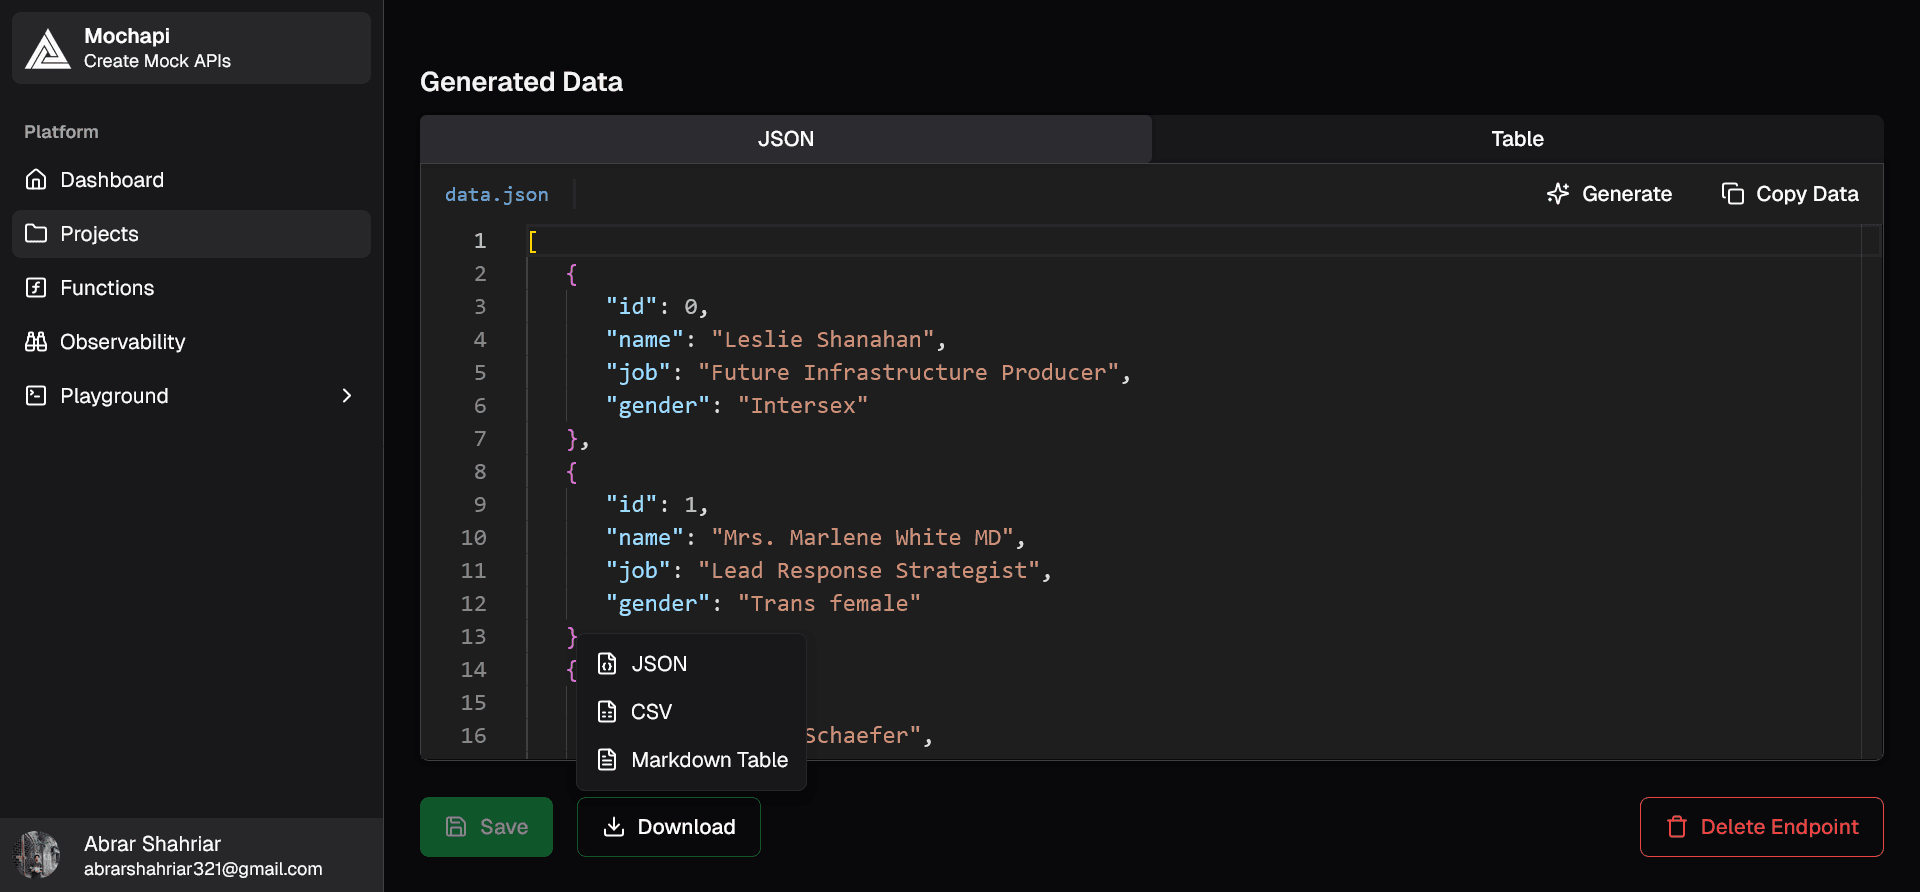Click the Projects folder icon
The image size is (1920, 892).
click(x=36, y=234)
